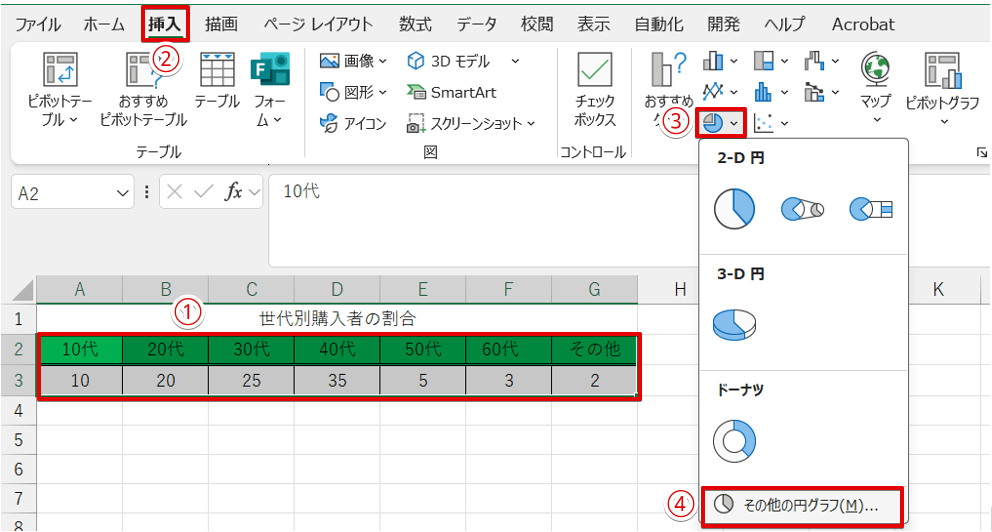Pick the doughnut chart type
The width and height of the screenshot is (992, 532).
tap(734, 439)
